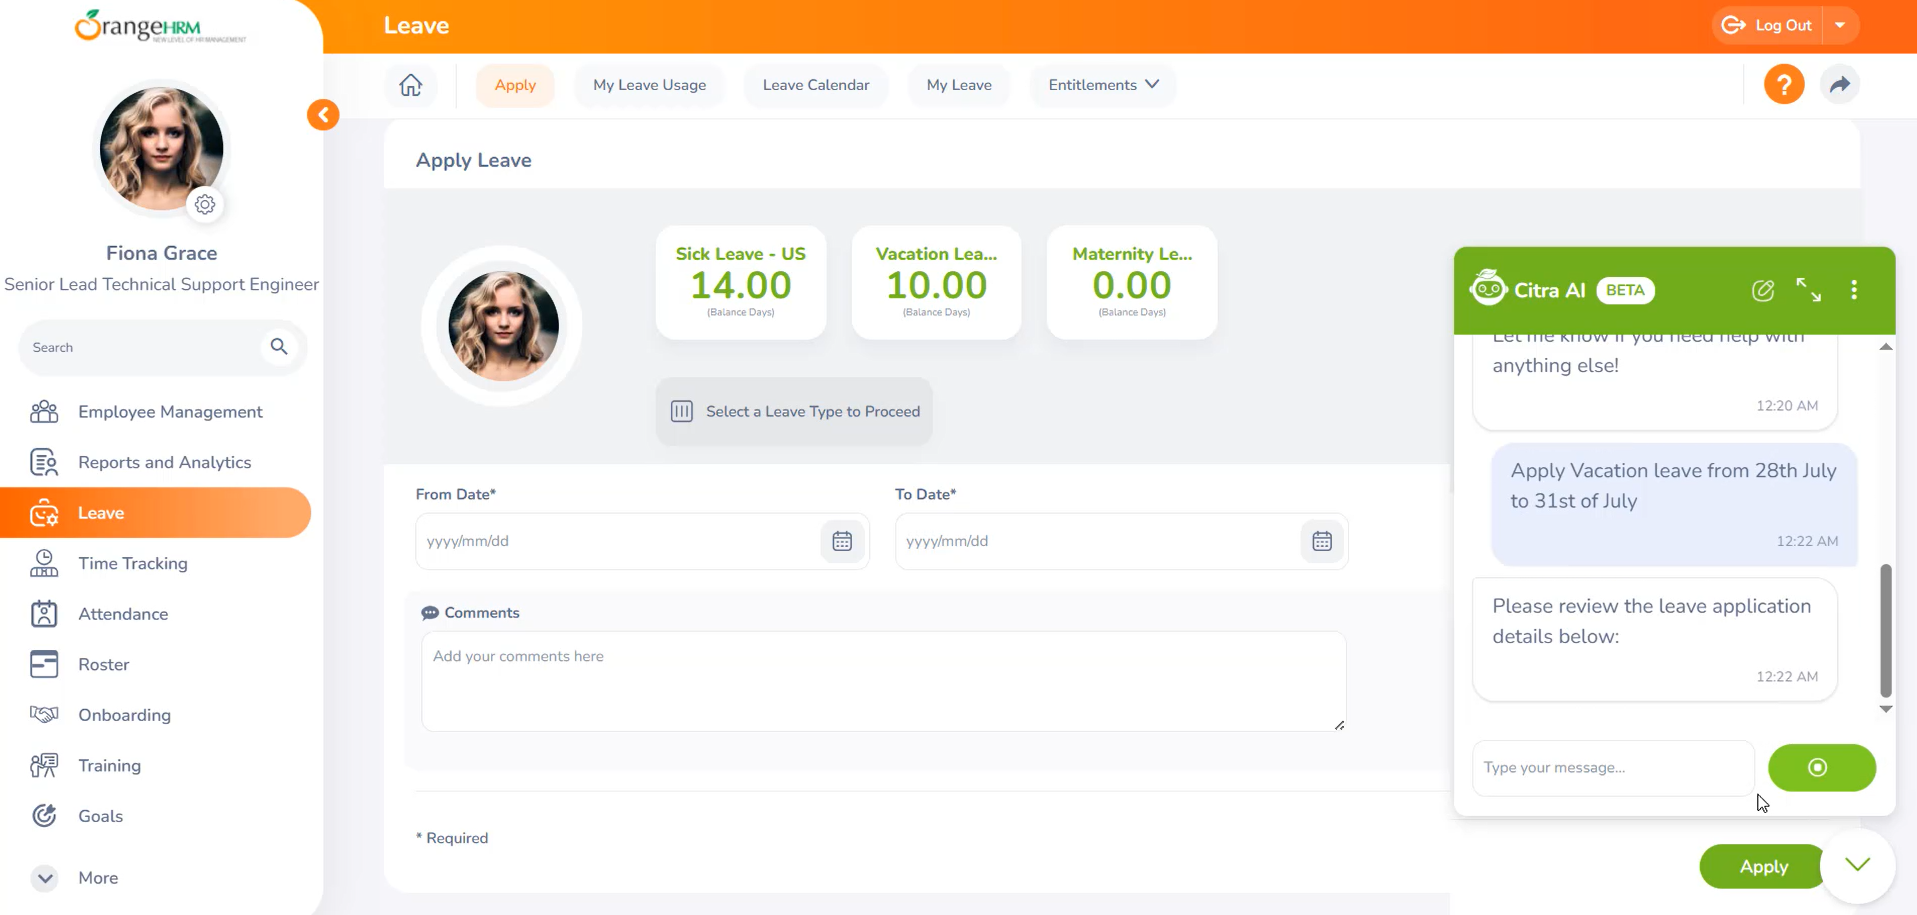Image resolution: width=1917 pixels, height=915 pixels.
Task: Open the Log Out dropdown arrow
Action: click(x=1840, y=26)
